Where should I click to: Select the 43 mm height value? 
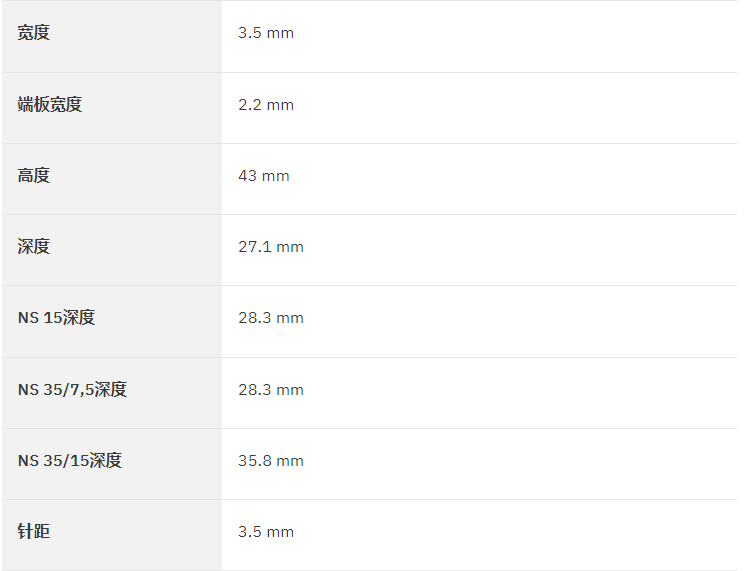[264, 176]
